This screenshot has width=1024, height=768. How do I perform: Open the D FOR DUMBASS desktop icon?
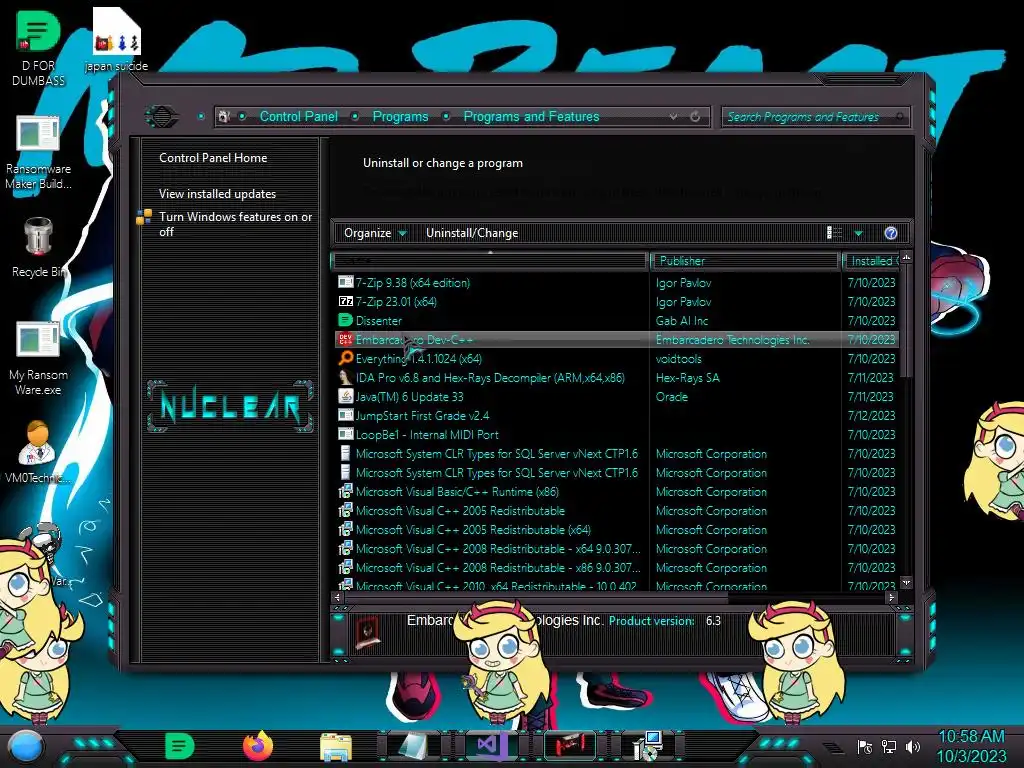(38, 47)
